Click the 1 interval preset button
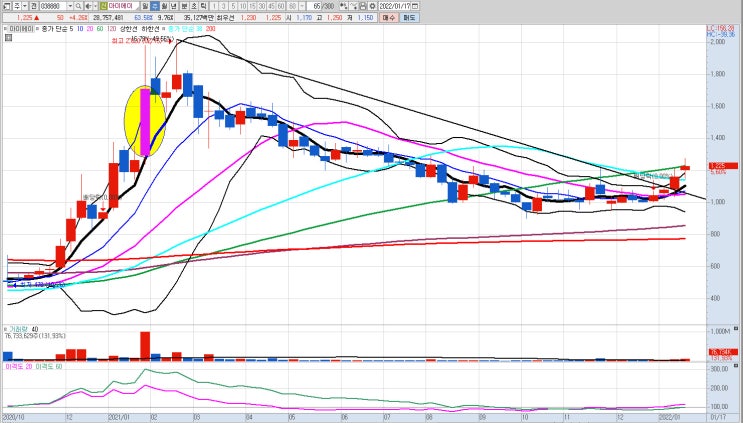Viewport: 743px width, 423px height. pyautogui.click(x=214, y=6)
